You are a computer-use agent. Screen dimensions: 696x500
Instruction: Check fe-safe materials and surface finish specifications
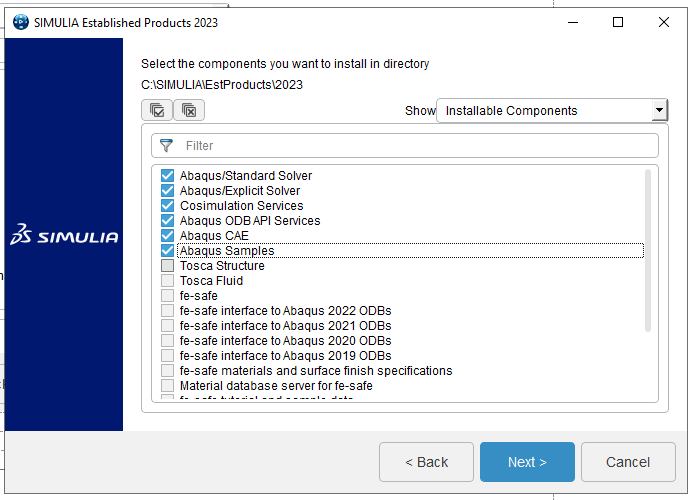click(167, 371)
